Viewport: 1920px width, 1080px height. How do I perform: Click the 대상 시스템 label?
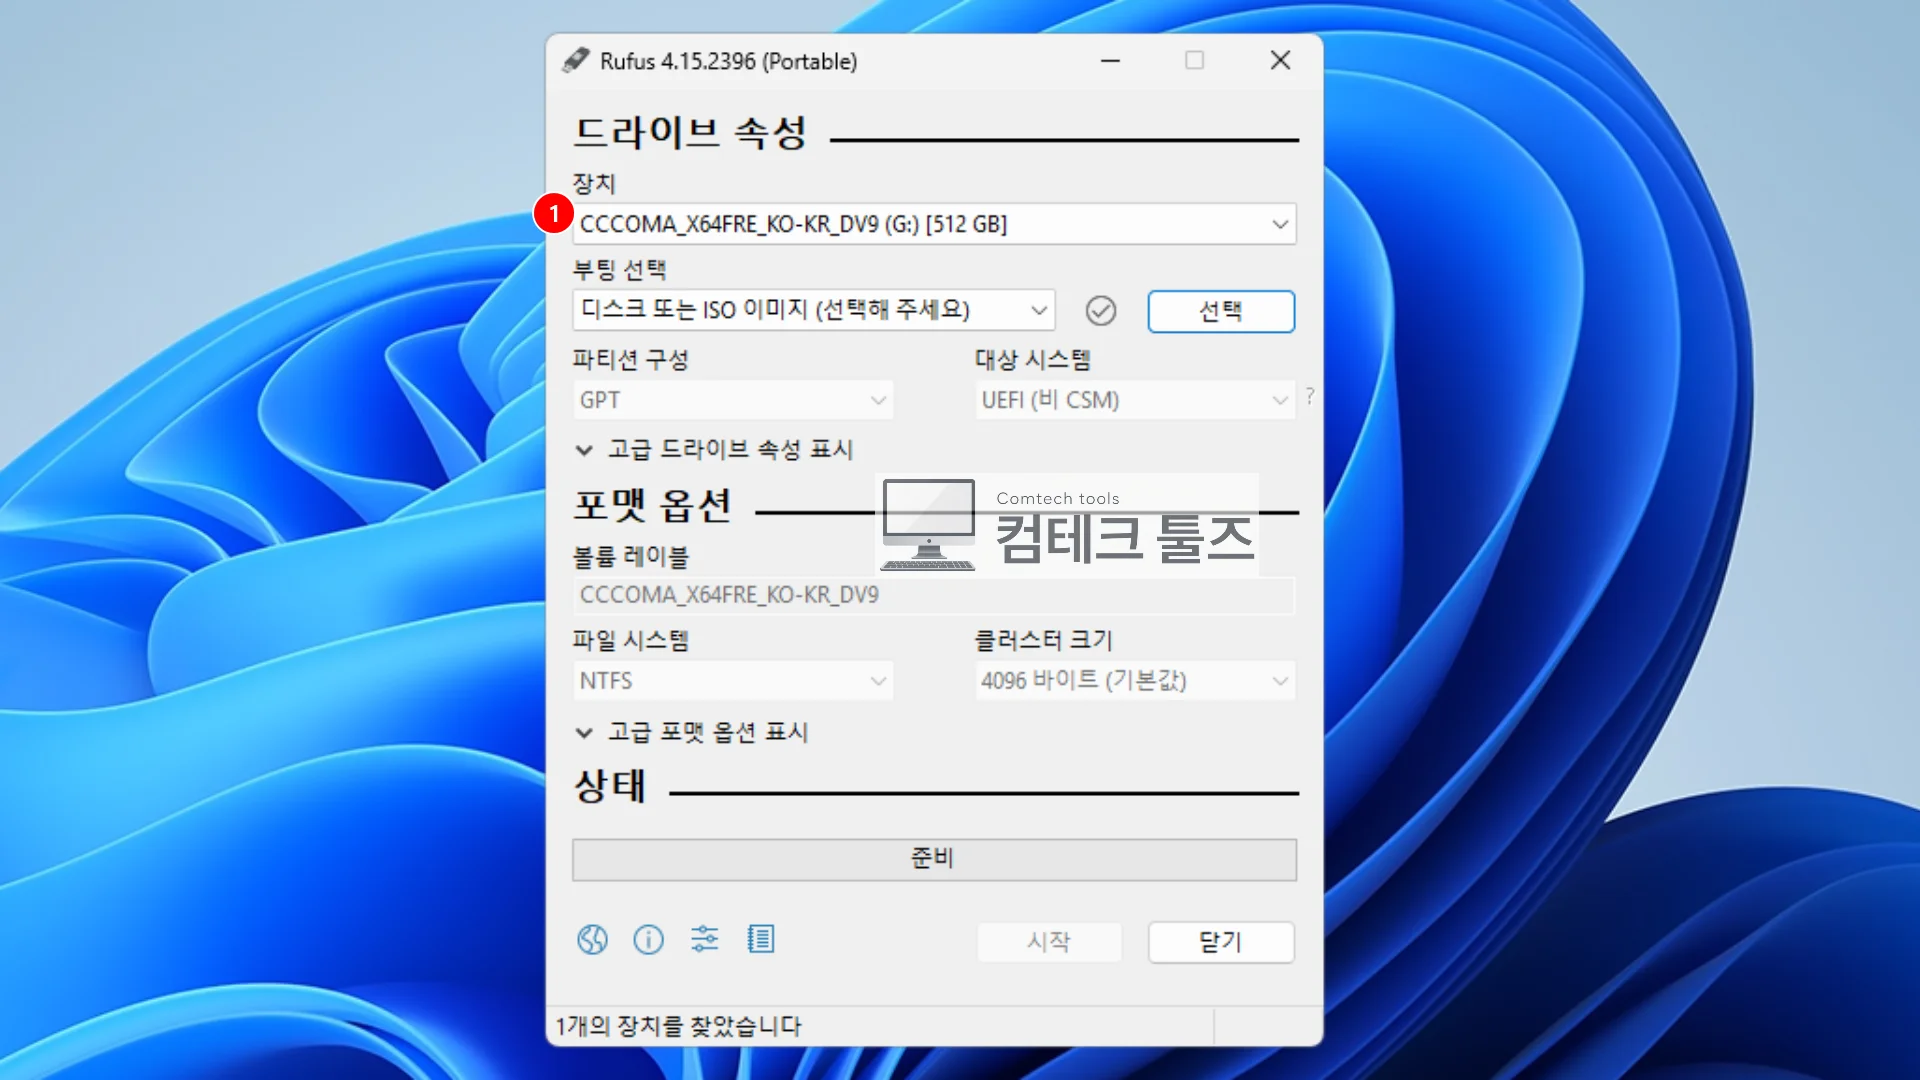(x=1033, y=360)
